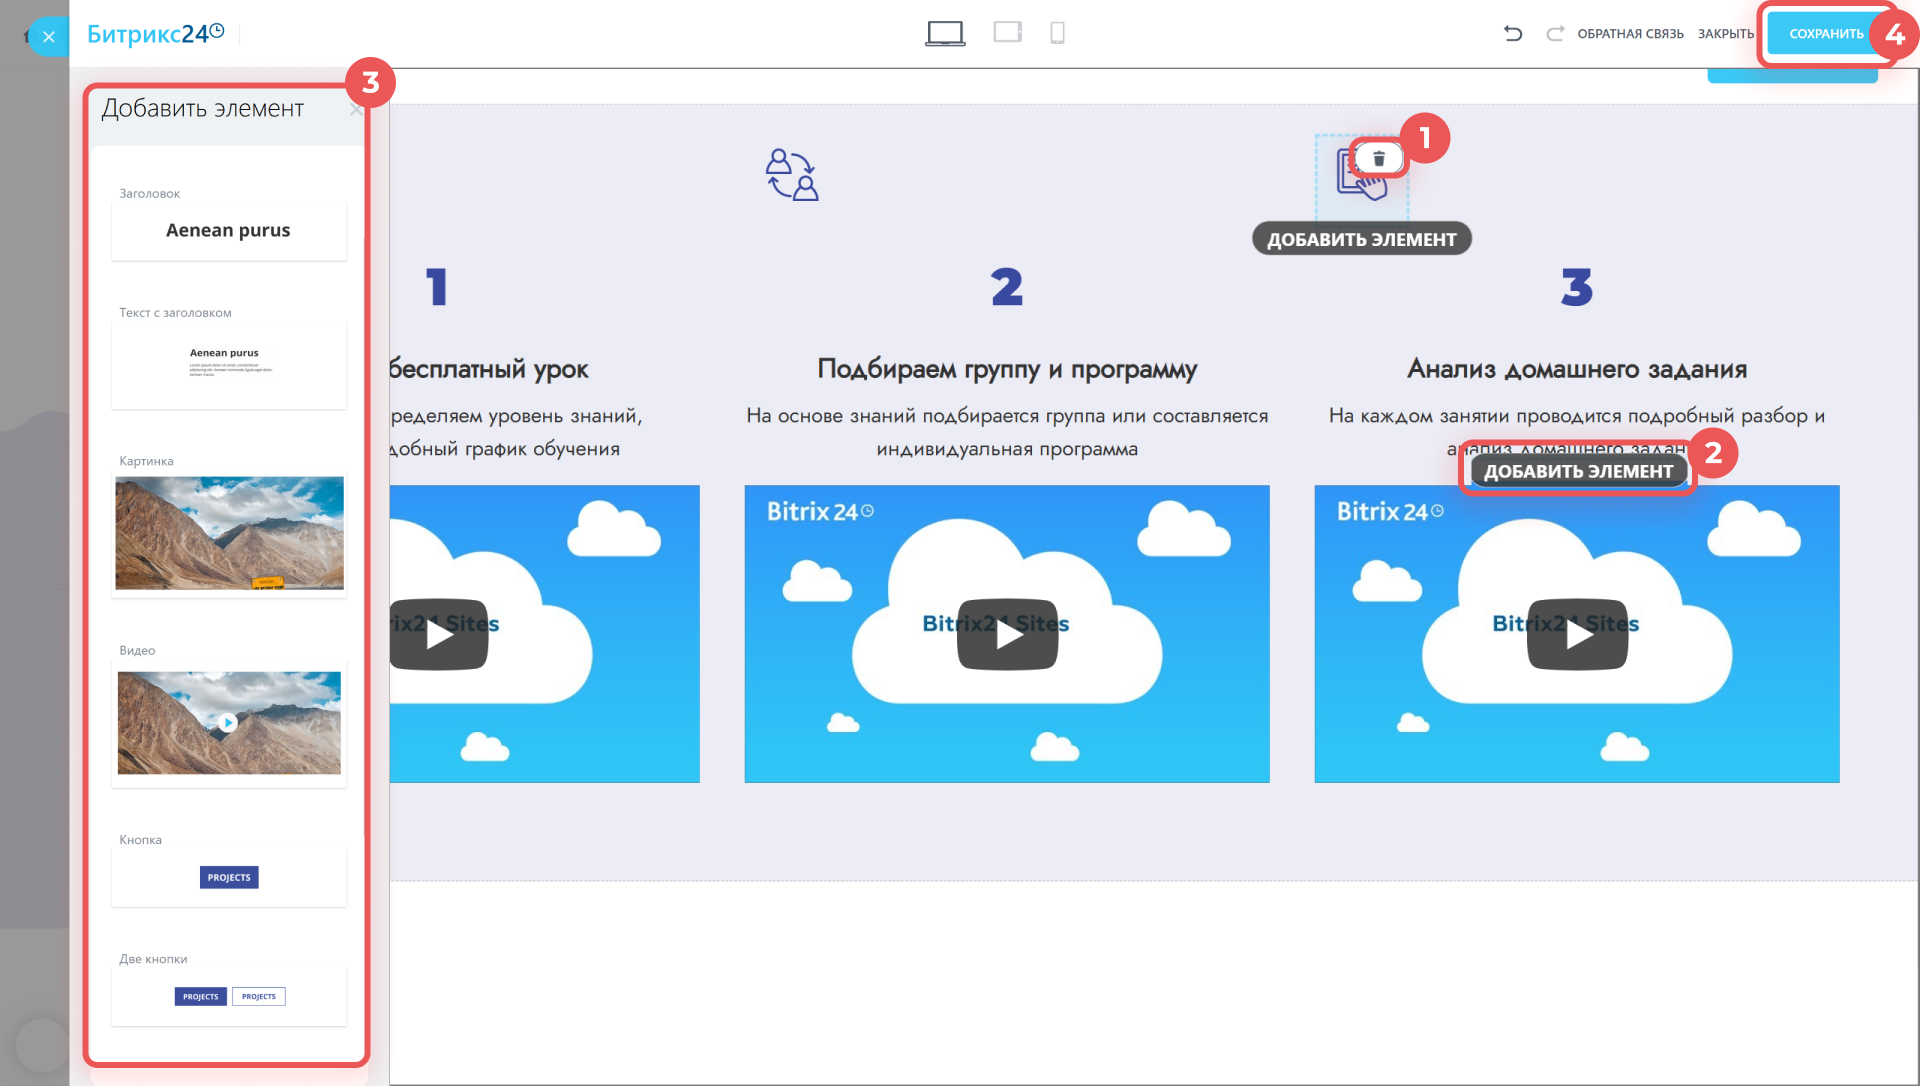Add Заголовок 'Aenean purus' element
Image resolution: width=1920 pixels, height=1086 pixels.
pyautogui.click(x=229, y=231)
